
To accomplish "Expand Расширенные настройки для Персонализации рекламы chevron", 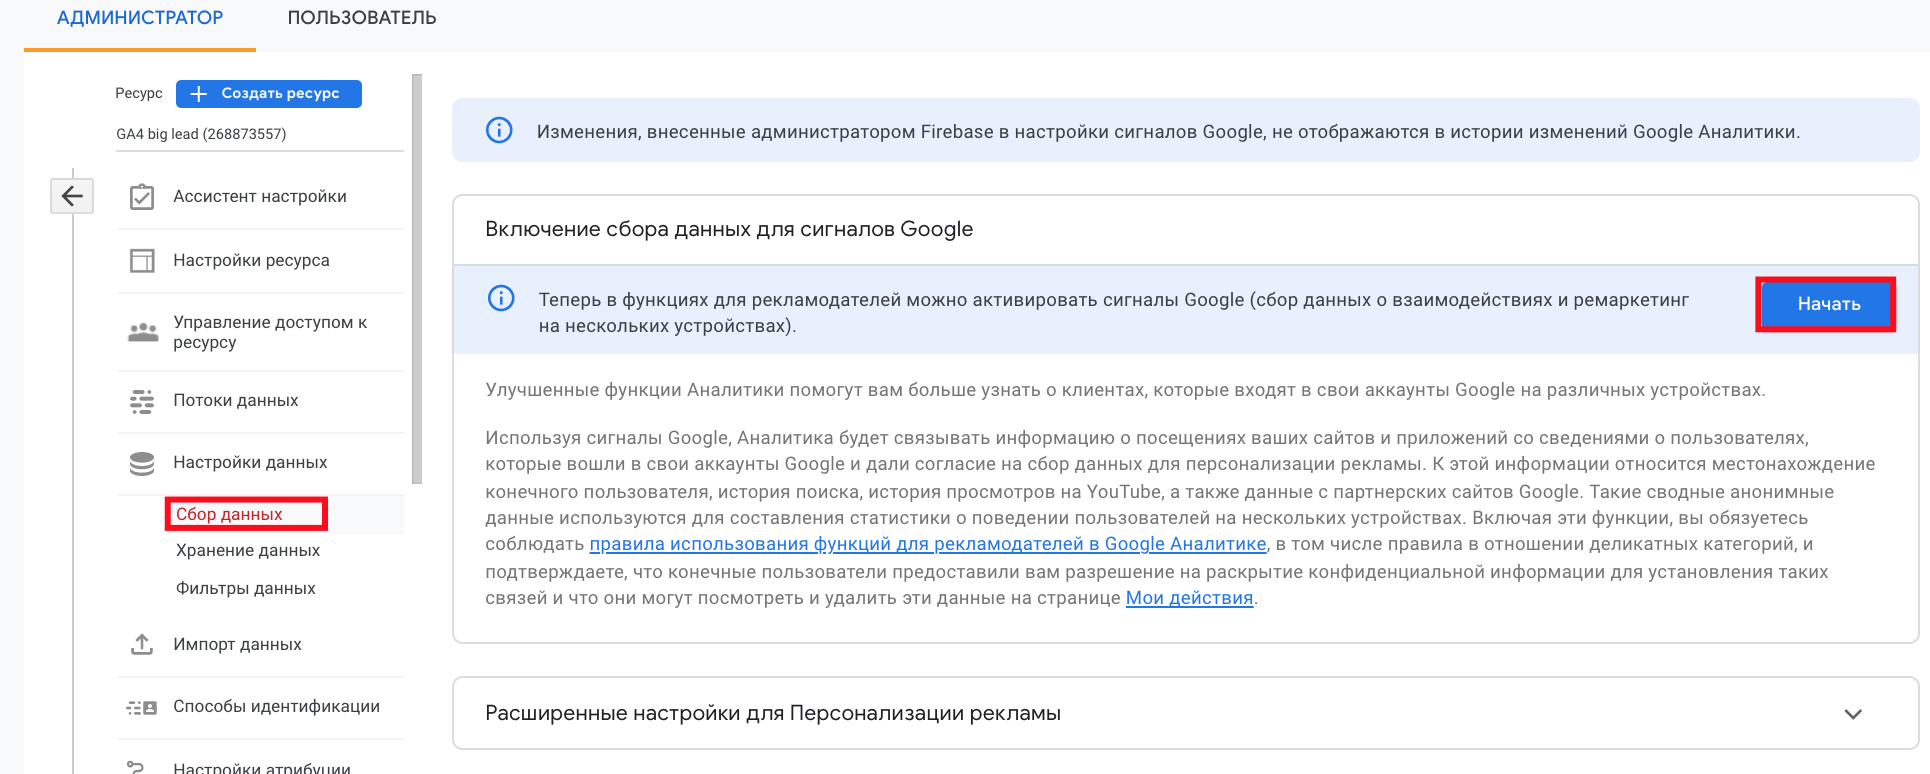I will 1852,714.
